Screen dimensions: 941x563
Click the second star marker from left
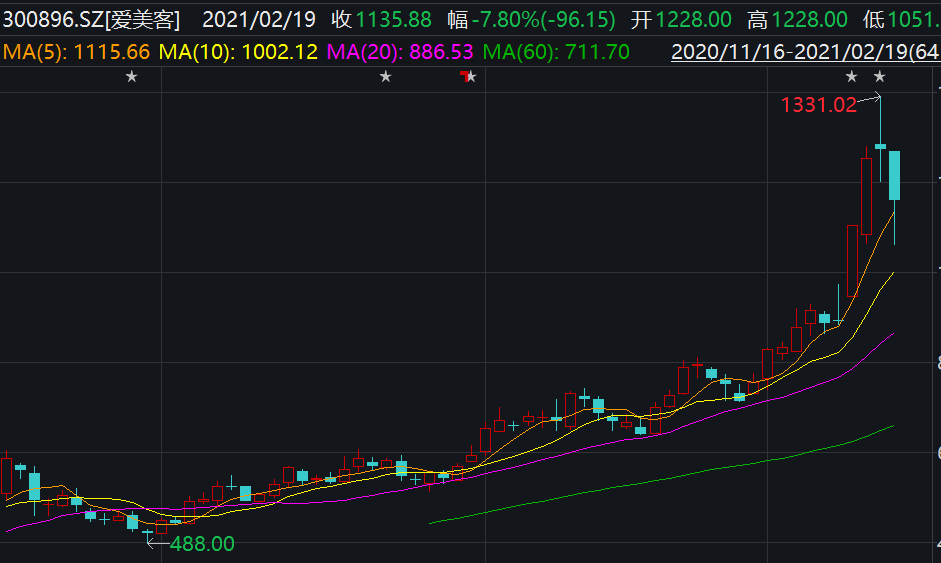(386, 77)
